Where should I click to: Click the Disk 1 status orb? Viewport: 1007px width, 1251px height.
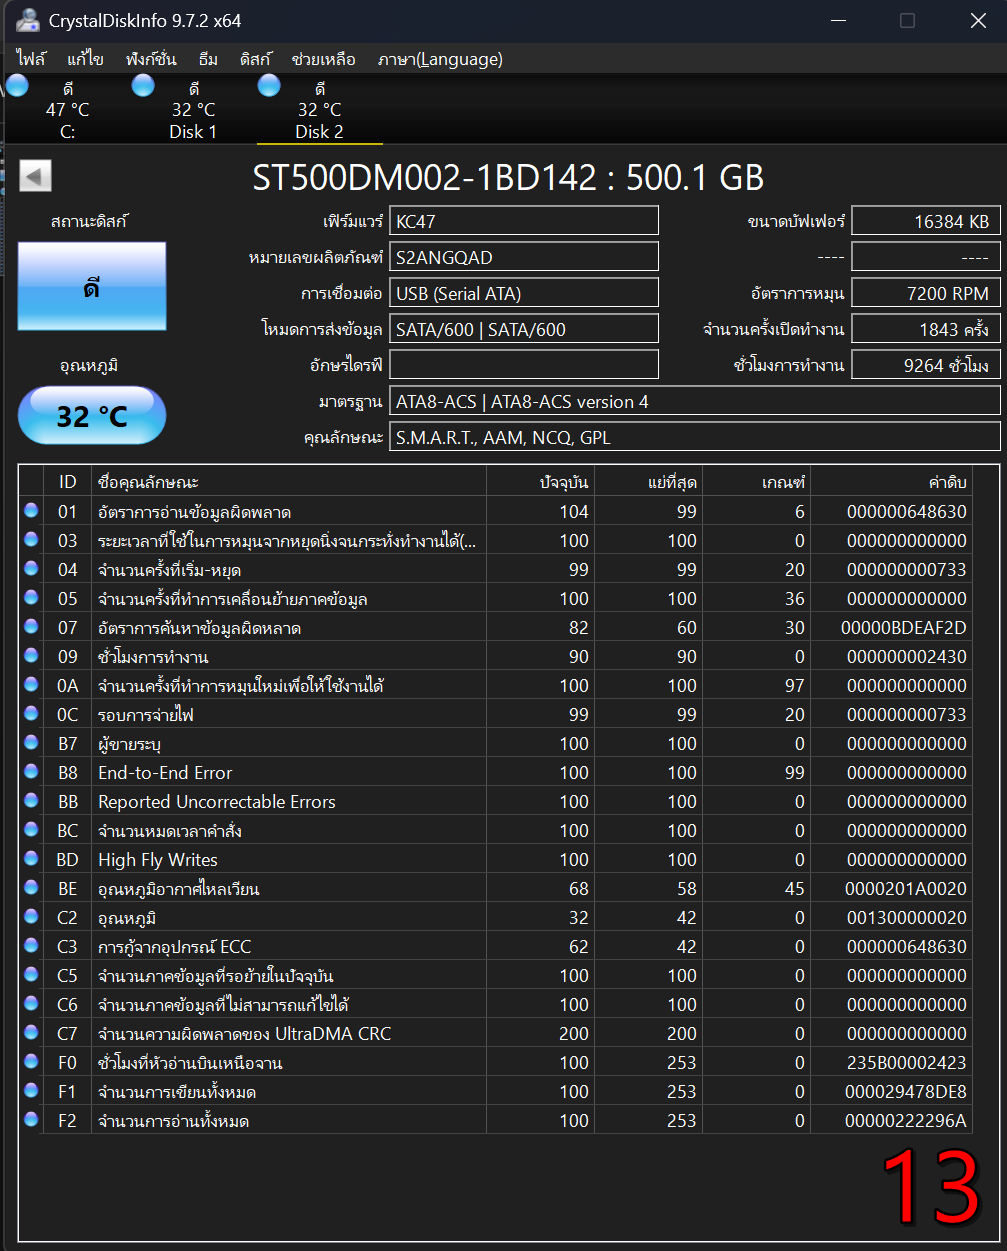(x=143, y=86)
